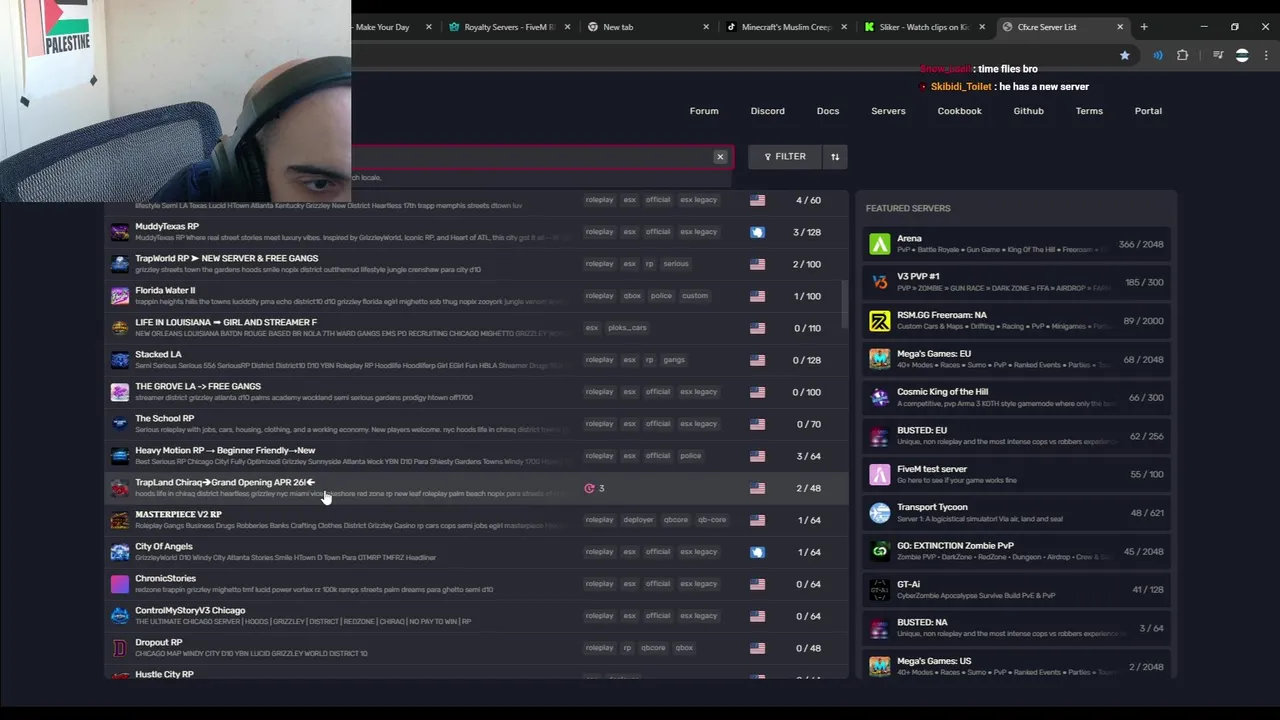Open the MuddyTexas RP server icon
Image resolution: width=1280 pixels, height=720 pixels.
120,232
